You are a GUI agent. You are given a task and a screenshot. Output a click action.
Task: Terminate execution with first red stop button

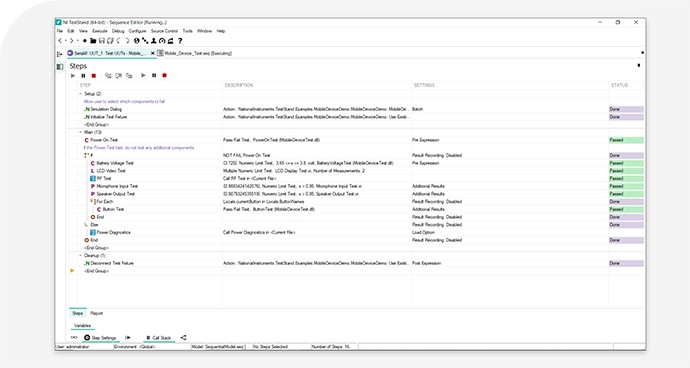pyautogui.click(x=94, y=76)
